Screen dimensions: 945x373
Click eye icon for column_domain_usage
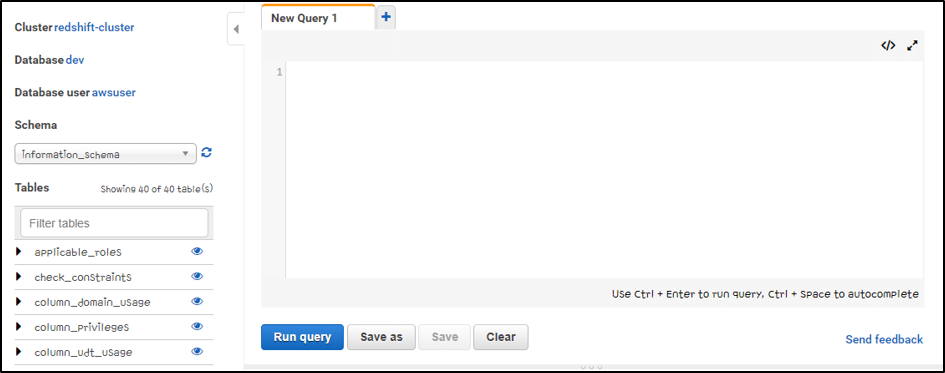[x=197, y=301]
